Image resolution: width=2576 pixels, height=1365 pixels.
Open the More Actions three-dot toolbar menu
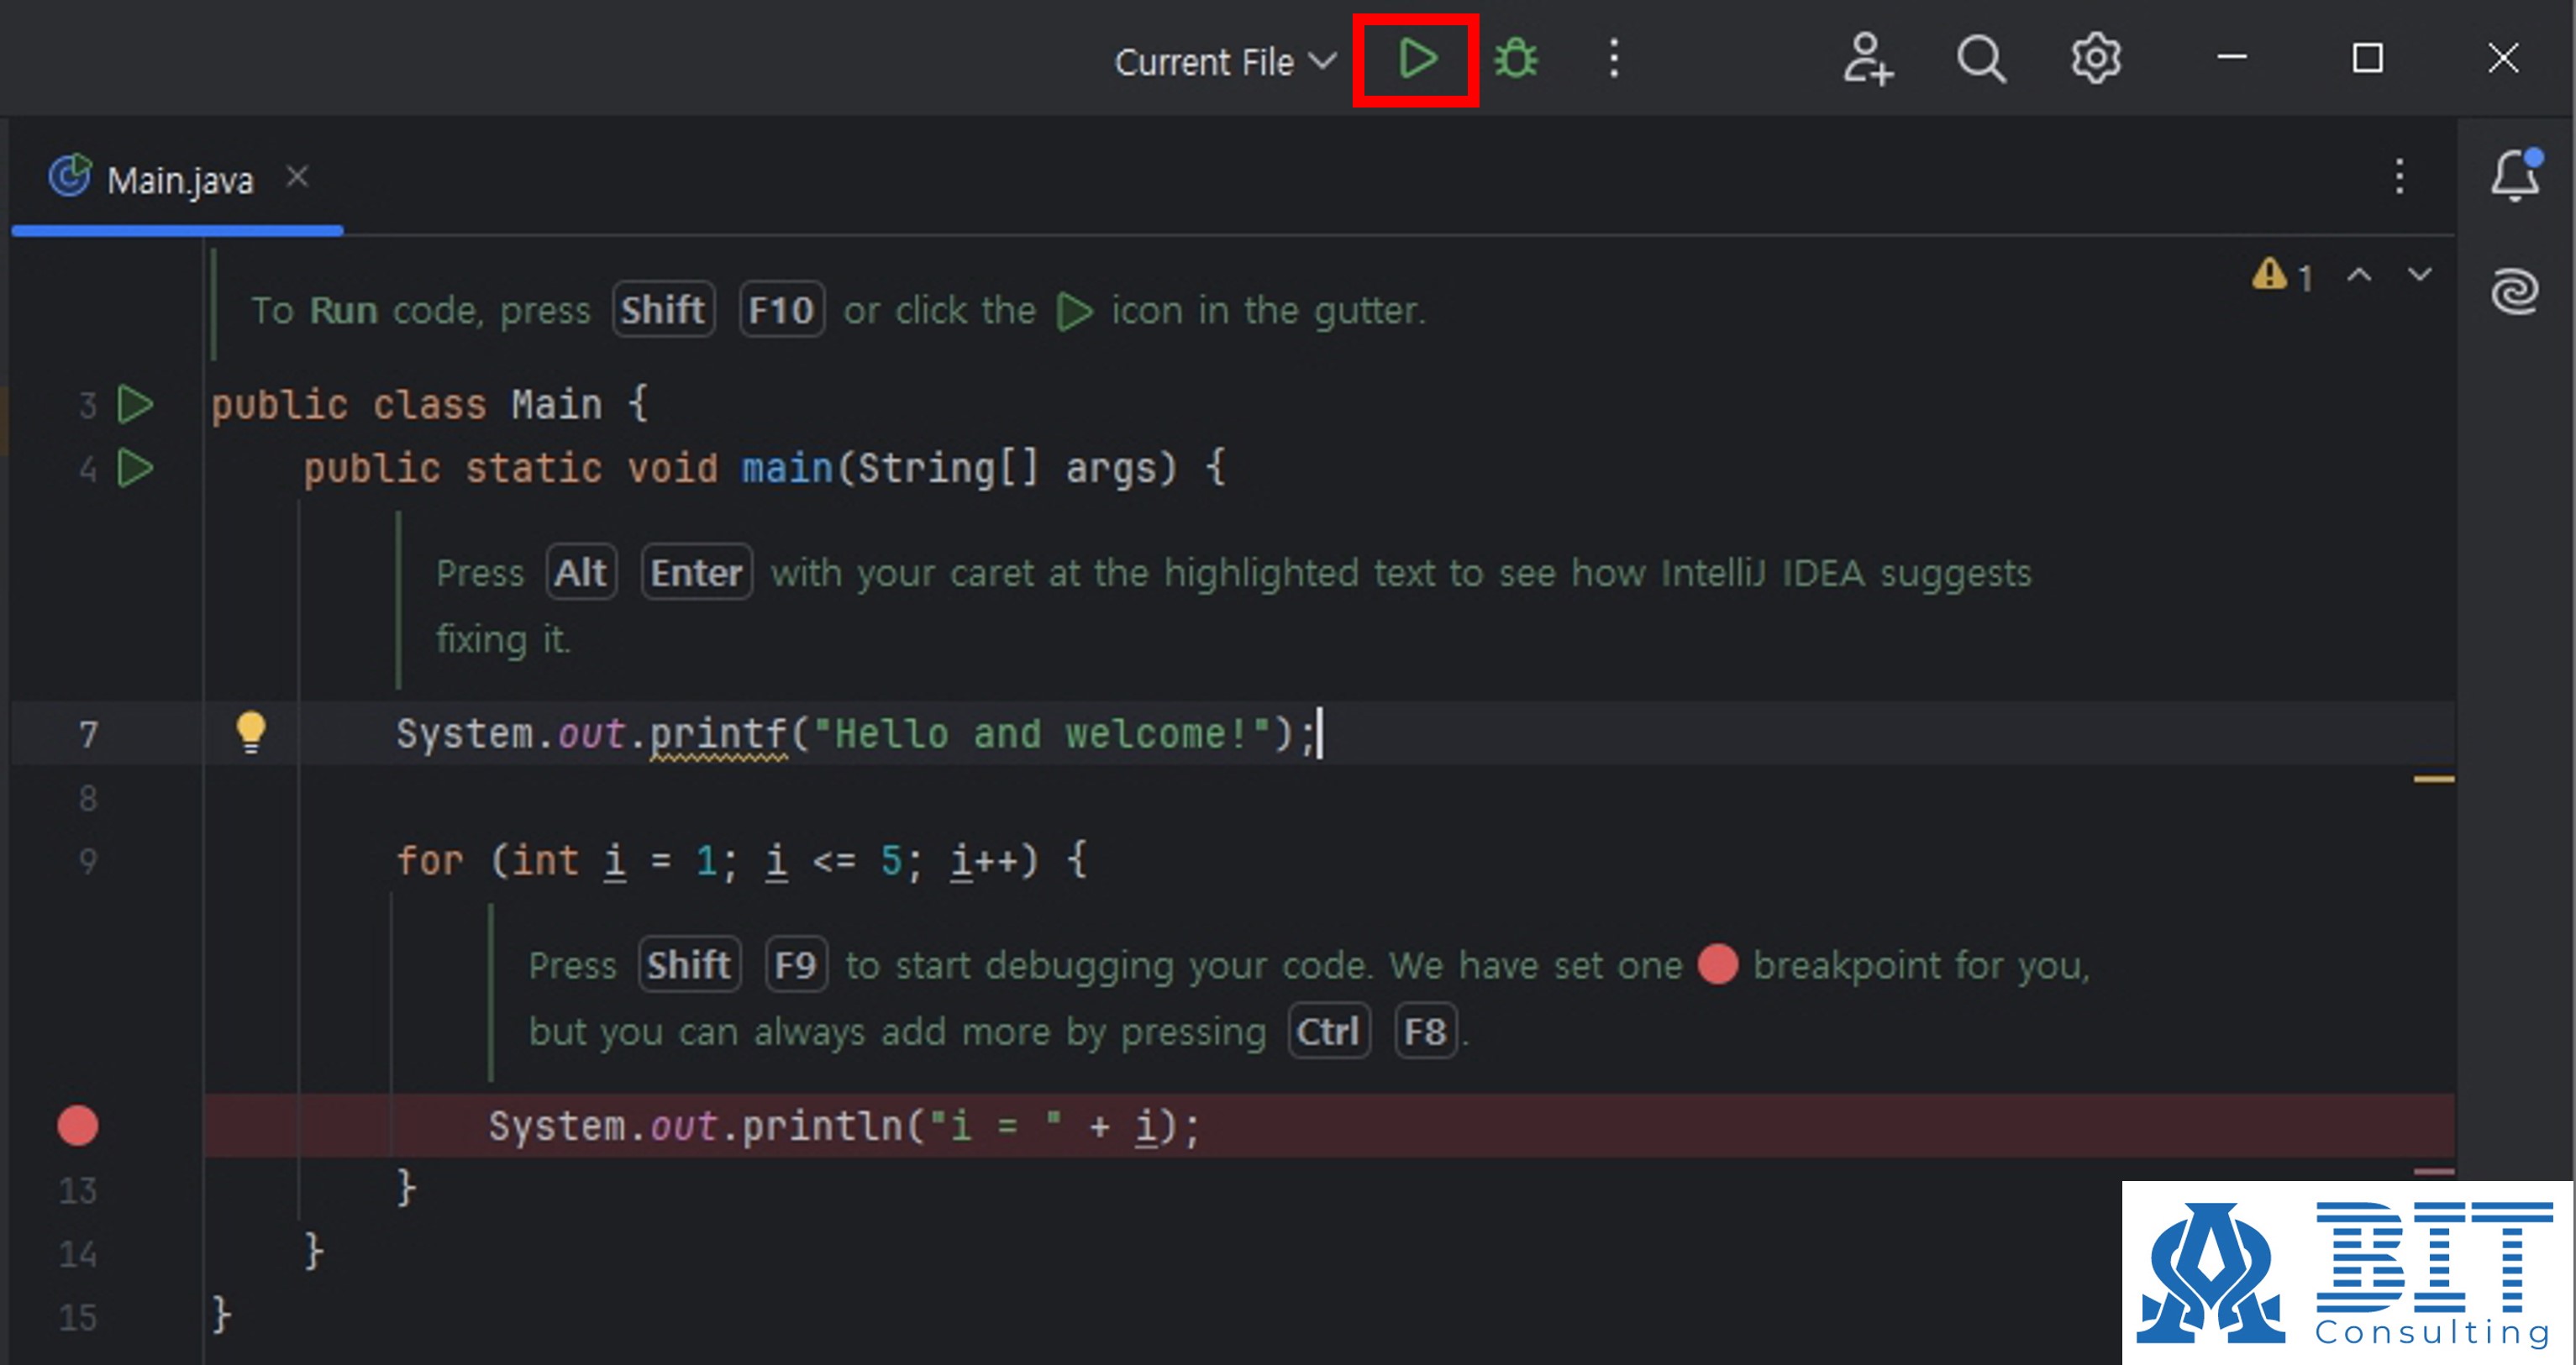(1613, 59)
